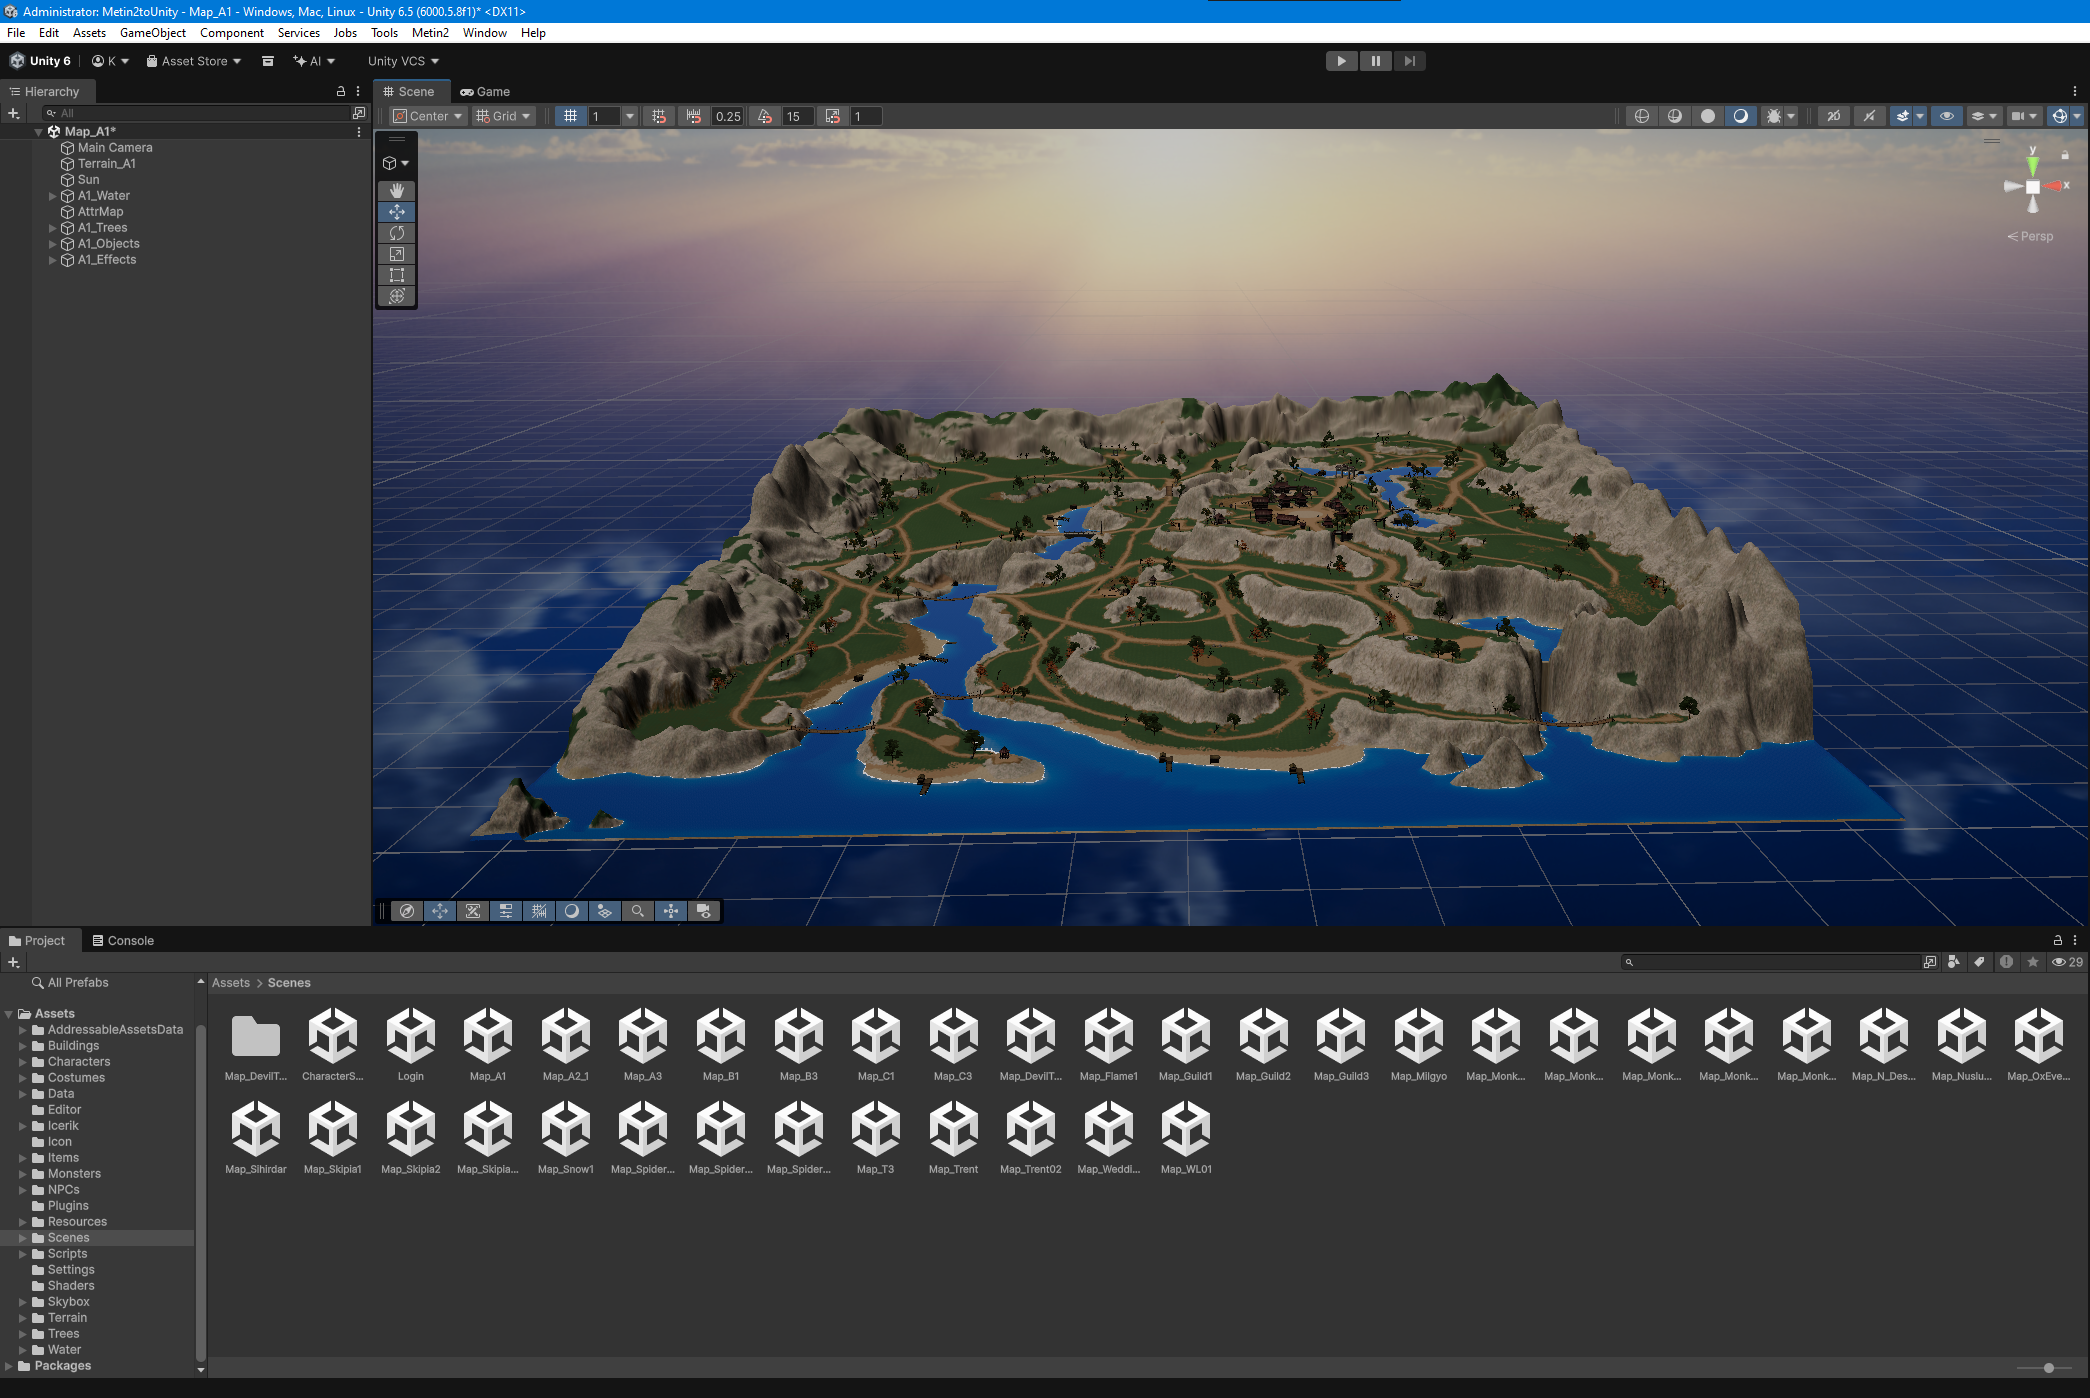Select the Hand view tool
The width and height of the screenshot is (2090, 1398).
click(x=397, y=190)
